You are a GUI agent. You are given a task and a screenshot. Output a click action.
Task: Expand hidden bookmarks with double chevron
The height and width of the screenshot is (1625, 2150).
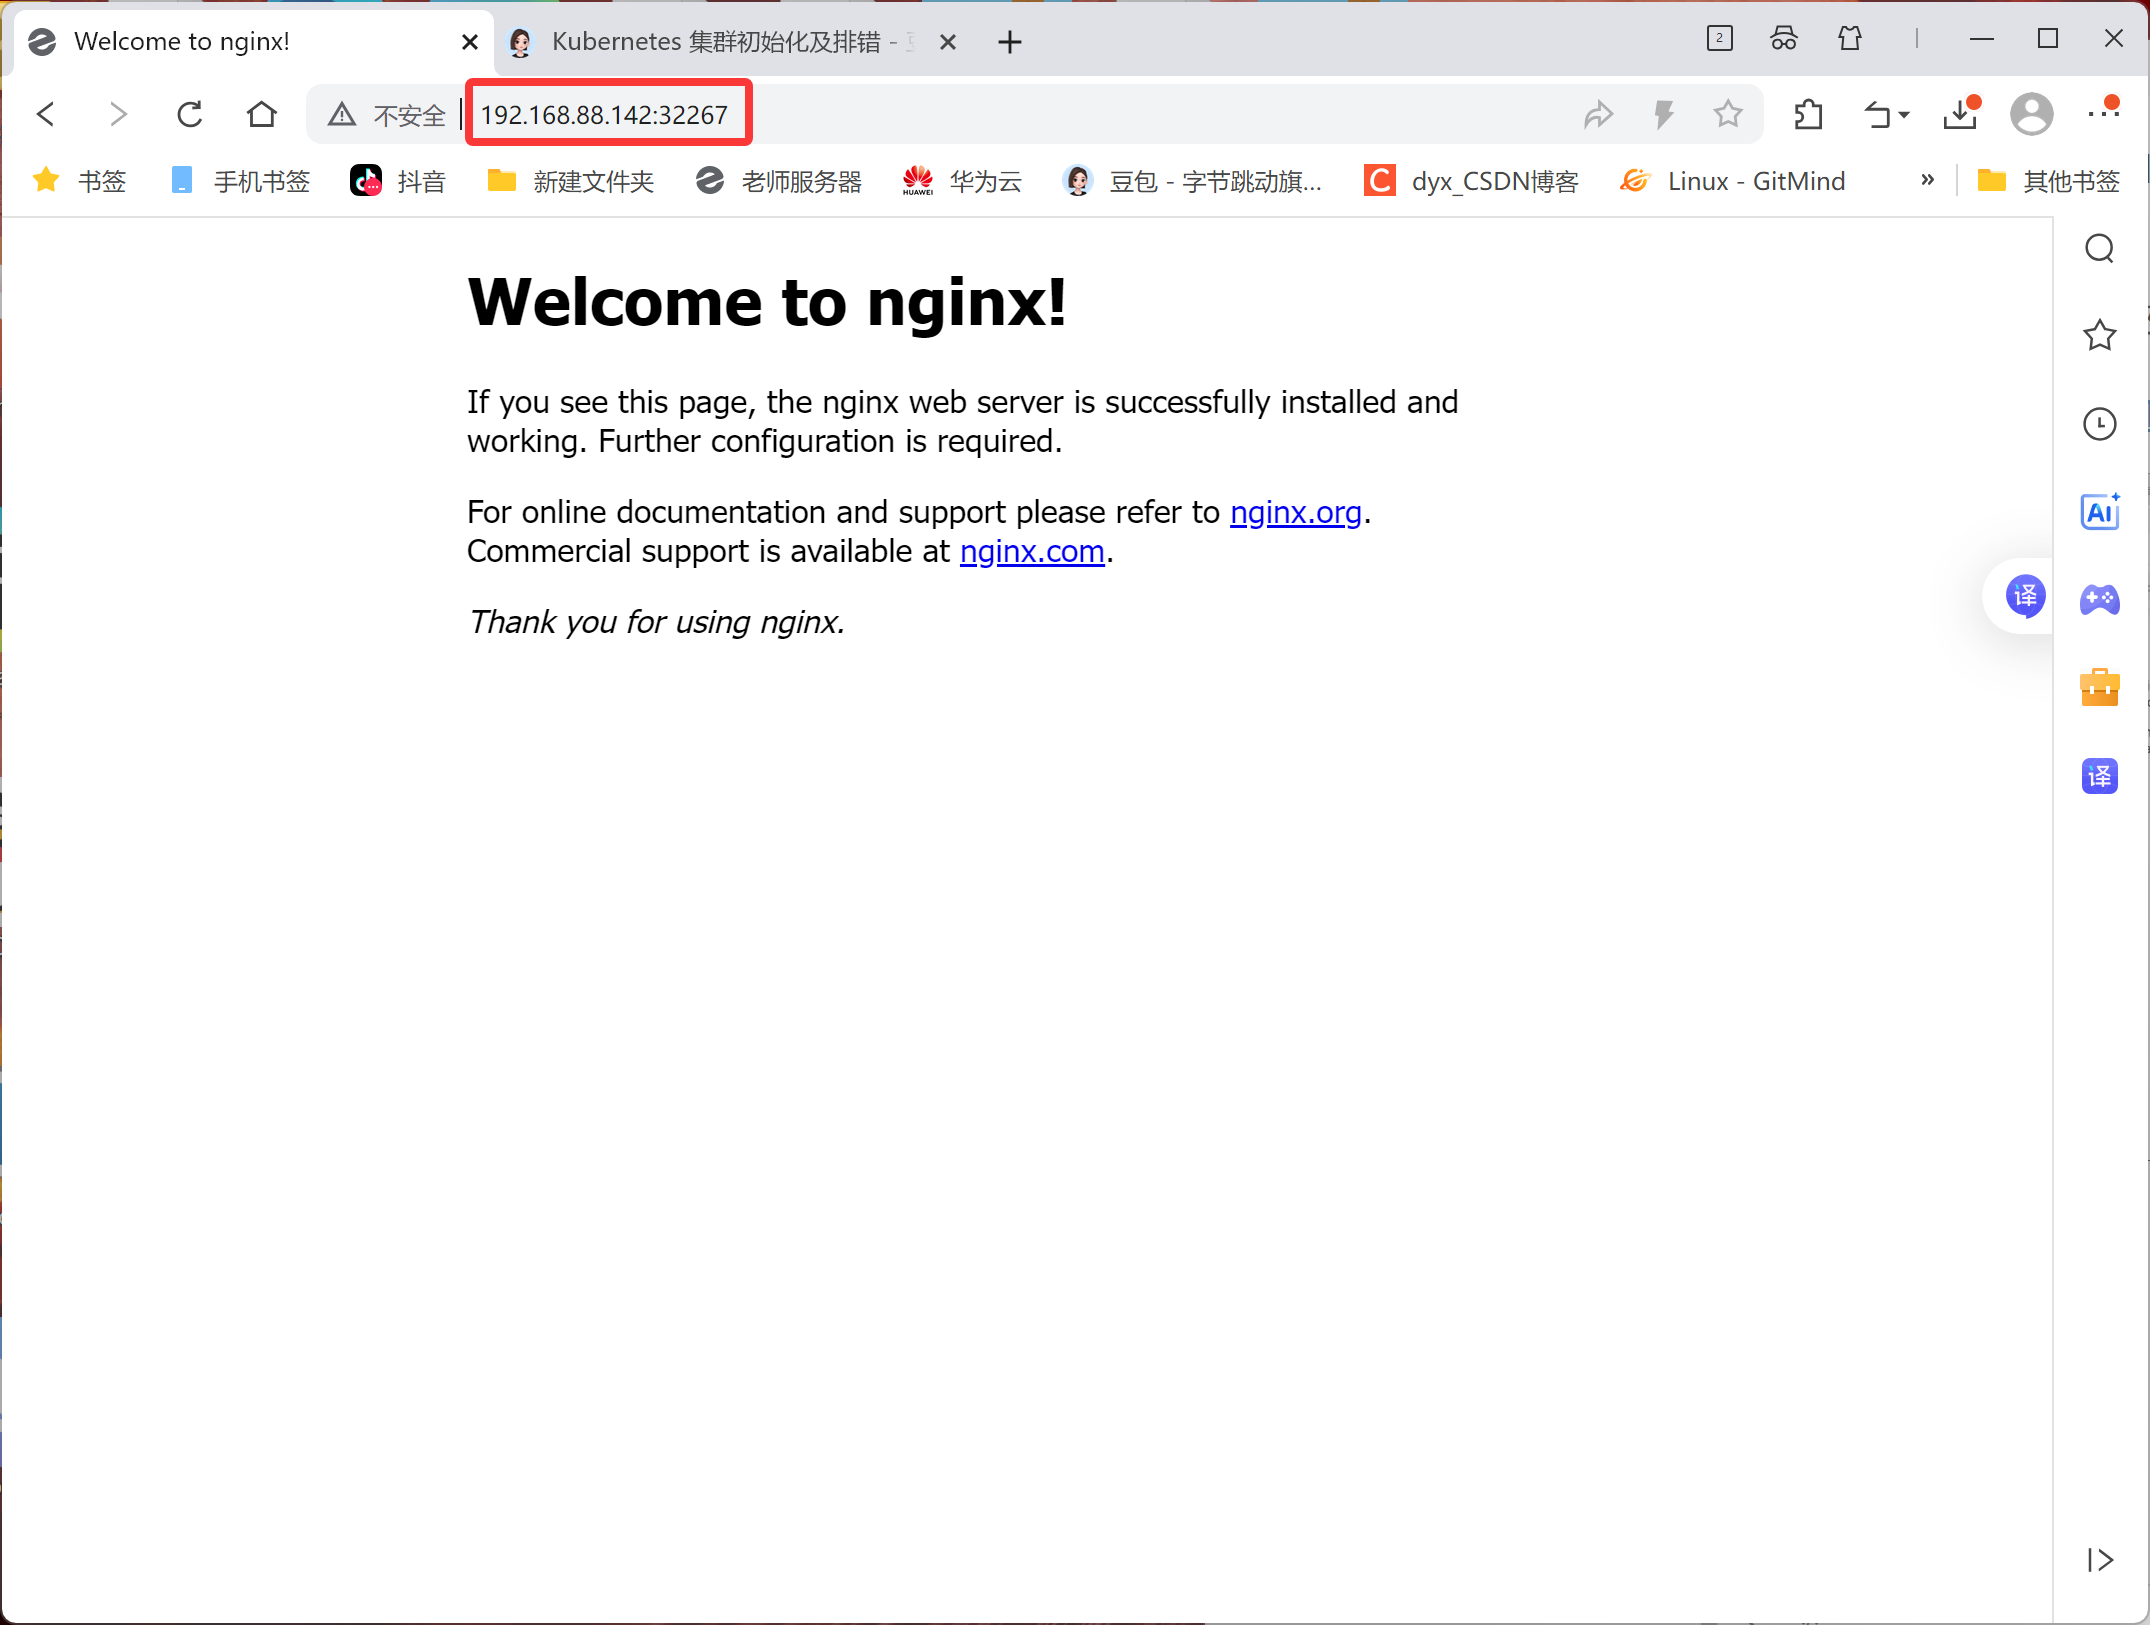pyautogui.click(x=1927, y=180)
